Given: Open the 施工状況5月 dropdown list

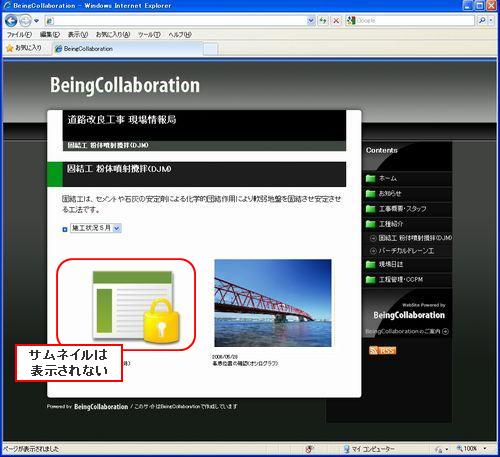Looking at the screenshot, I should coord(96,228).
